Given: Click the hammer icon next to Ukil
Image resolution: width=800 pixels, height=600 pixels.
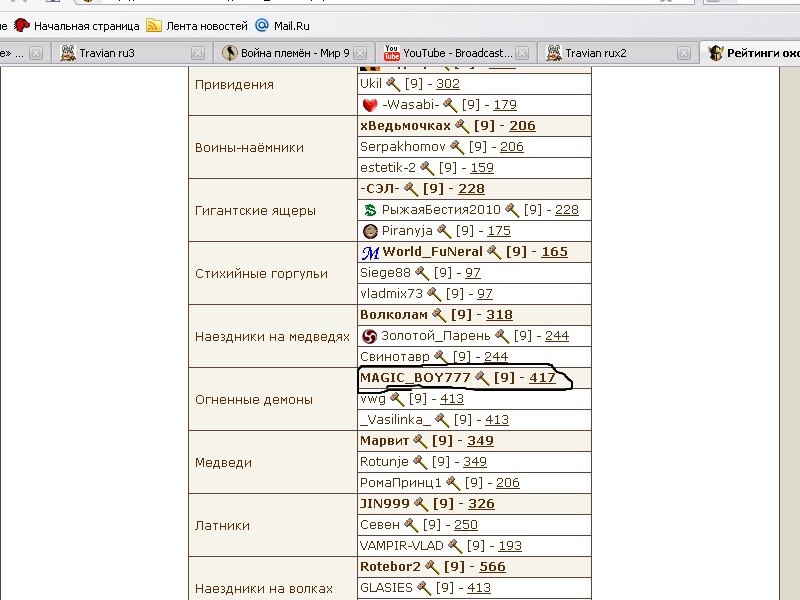Looking at the screenshot, I should tap(393, 84).
